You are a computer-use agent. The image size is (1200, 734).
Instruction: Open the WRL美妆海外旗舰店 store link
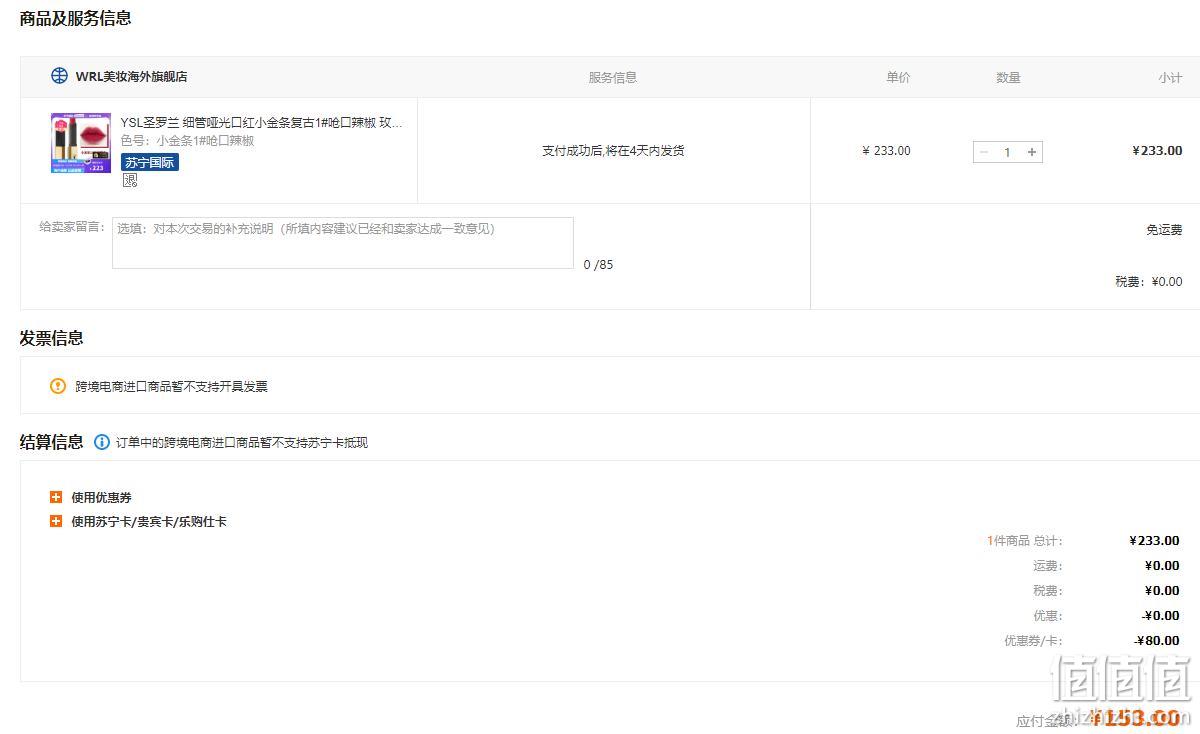point(131,77)
